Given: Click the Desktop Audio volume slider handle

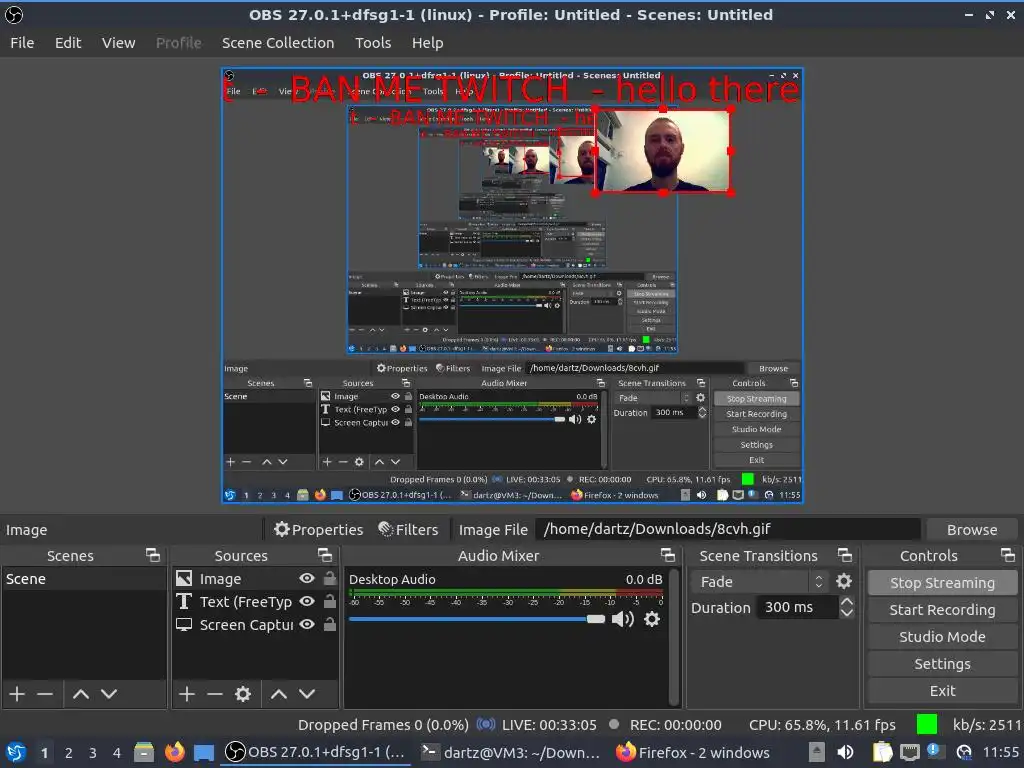Looking at the screenshot, I should (x=596, y=619).
